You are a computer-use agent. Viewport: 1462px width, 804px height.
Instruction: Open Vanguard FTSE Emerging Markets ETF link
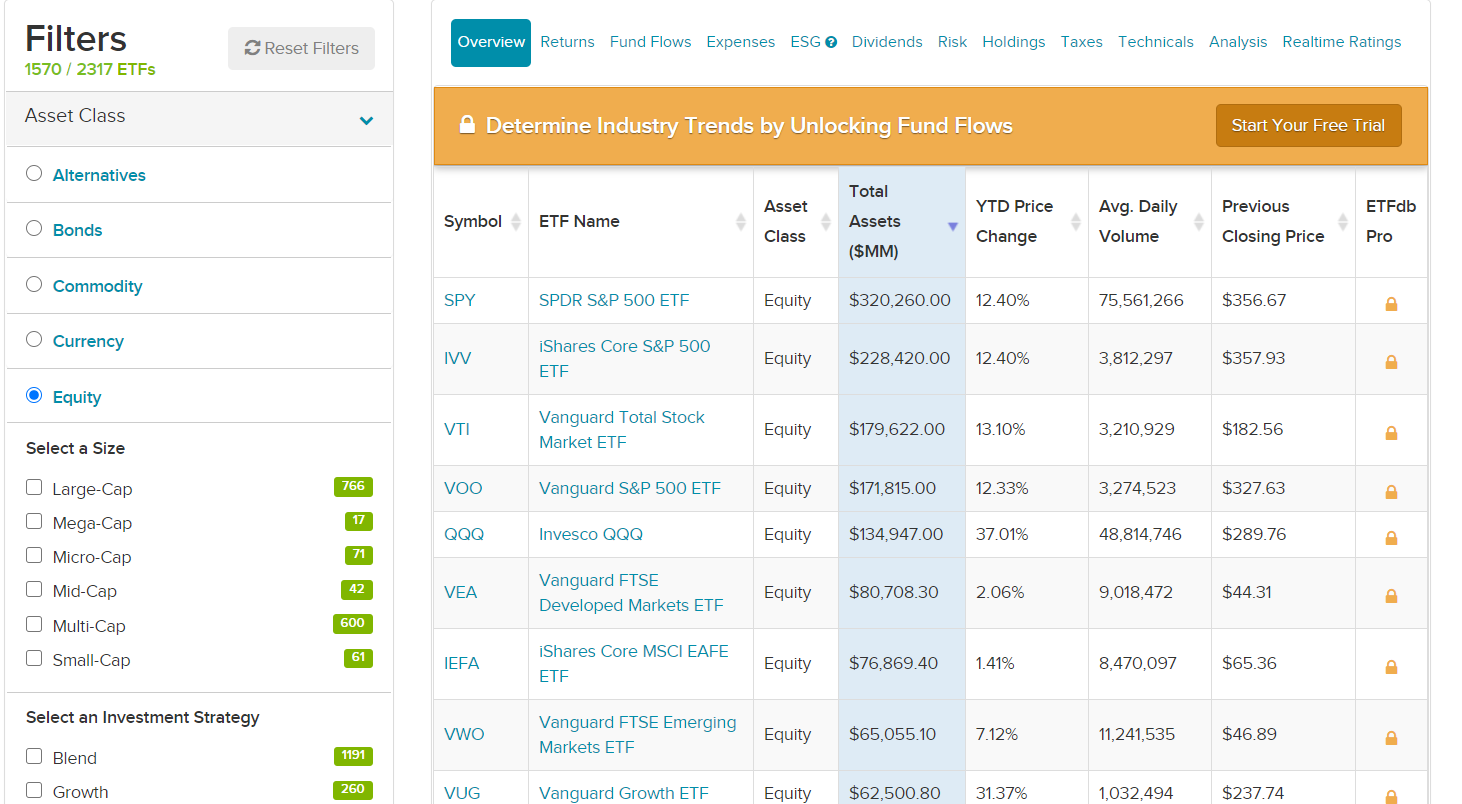tap(637, 734)
